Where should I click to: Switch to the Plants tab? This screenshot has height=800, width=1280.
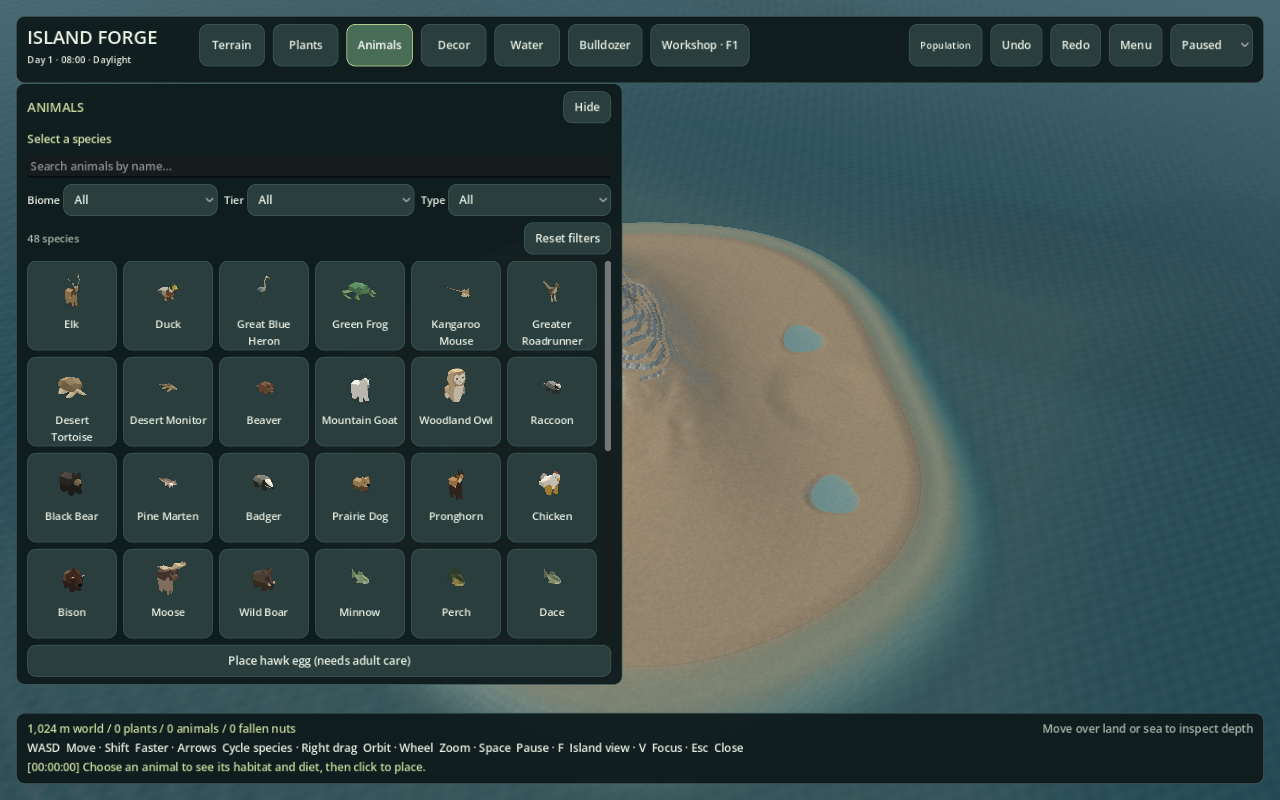tap(306, 45)
